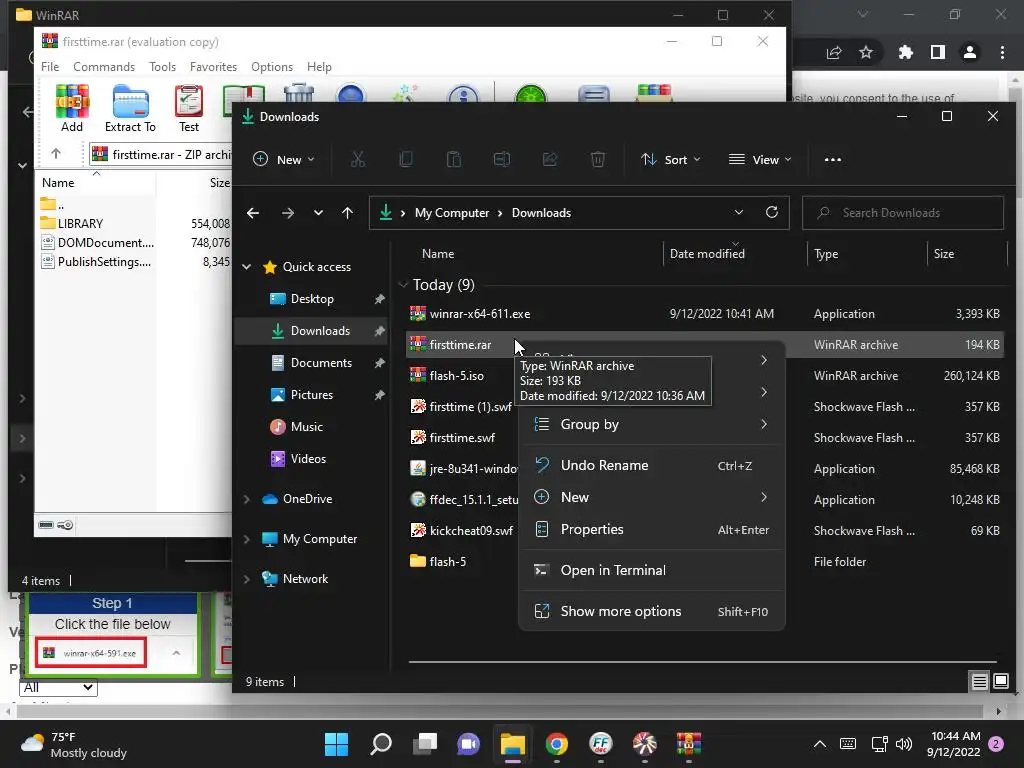Click the Paste icon in Explorer toolbar
This screenshot has height=768, width=1024.
coord(454,159)
